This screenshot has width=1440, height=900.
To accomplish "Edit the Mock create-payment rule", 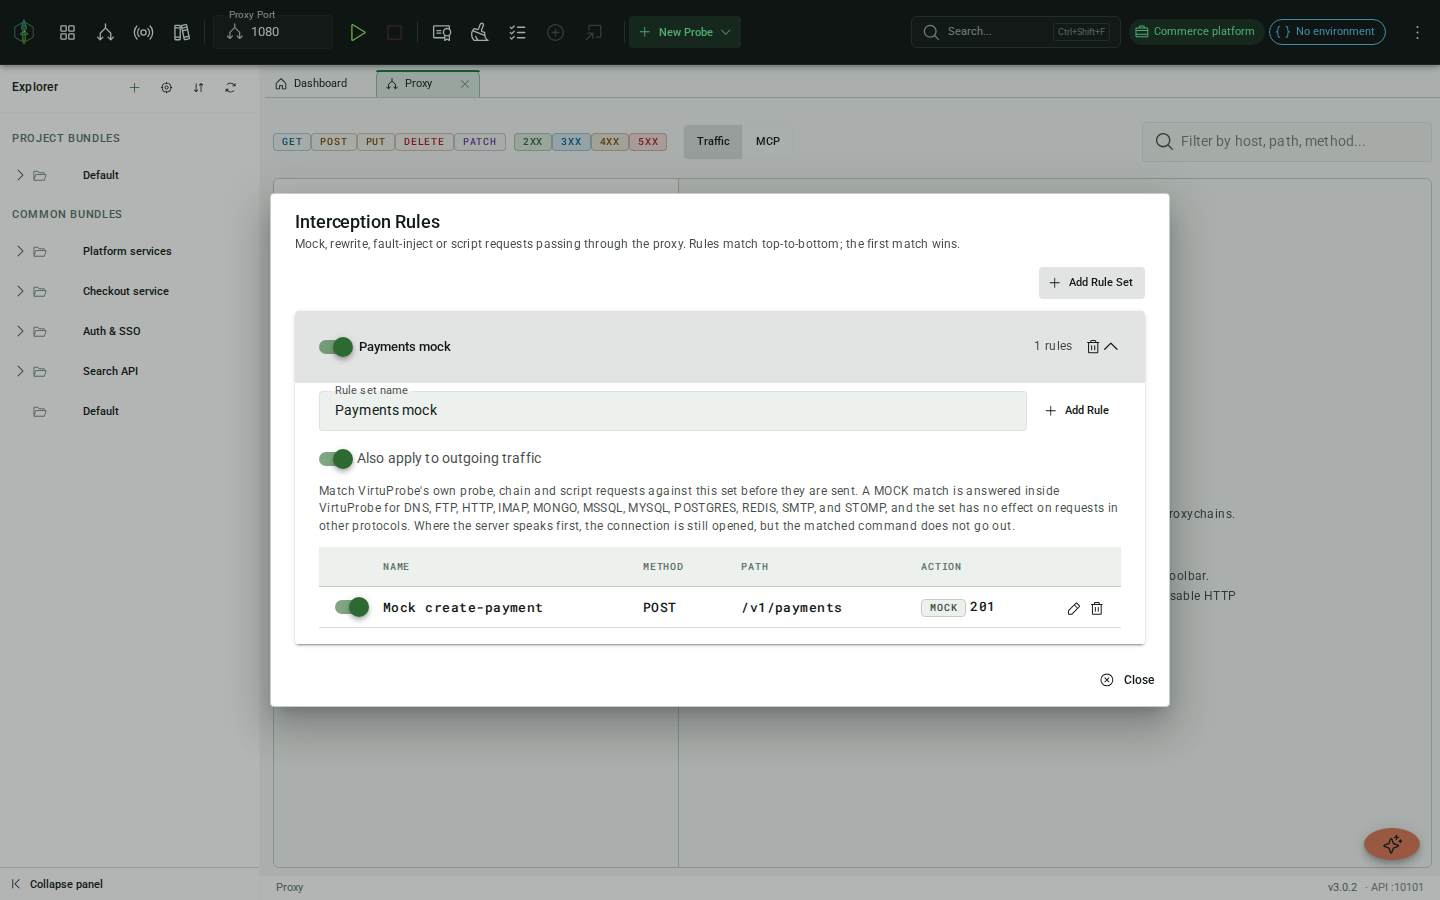I will point(1073,608).
